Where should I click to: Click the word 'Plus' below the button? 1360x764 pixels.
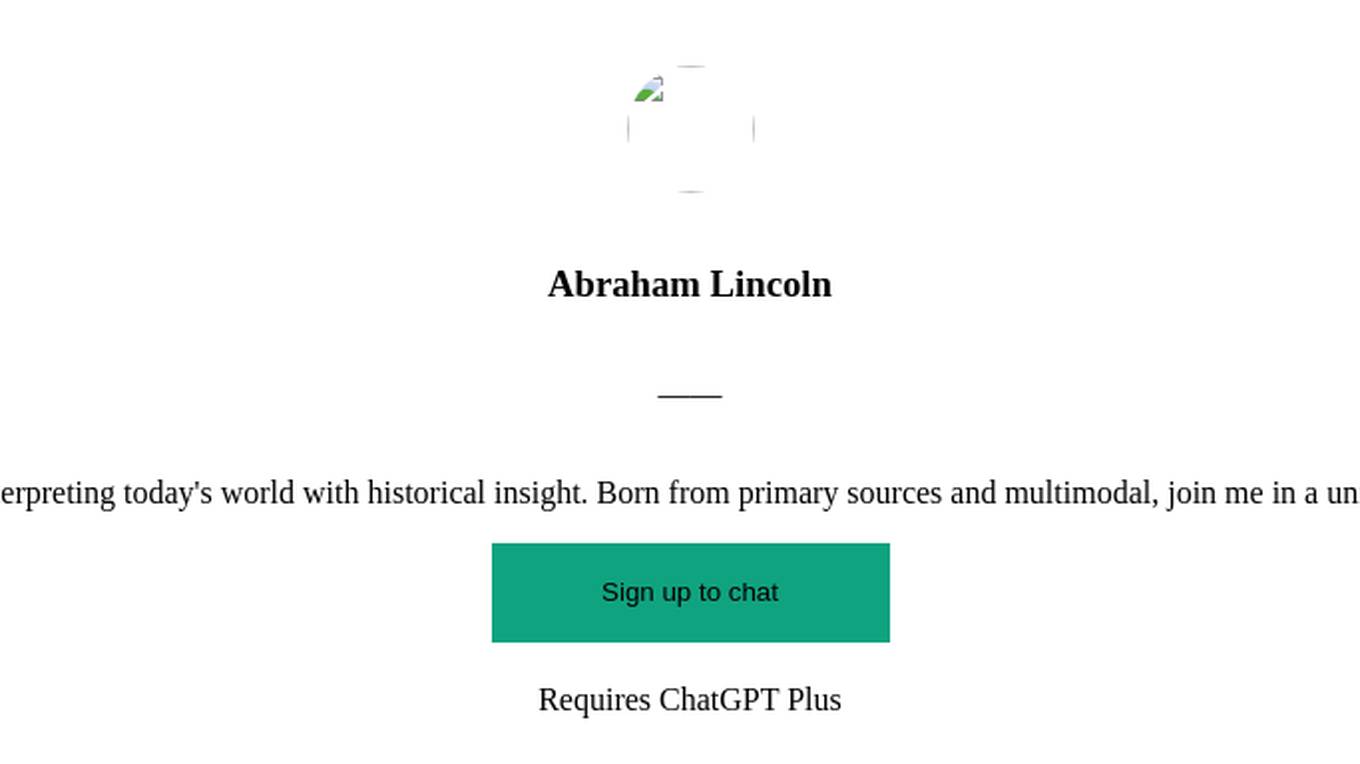pos(814,700)
